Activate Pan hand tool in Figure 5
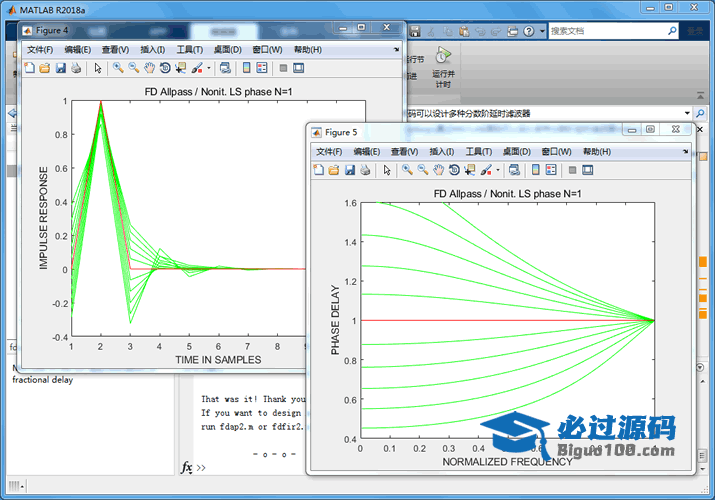Screen dimensions: 715x500 (439, 170)
